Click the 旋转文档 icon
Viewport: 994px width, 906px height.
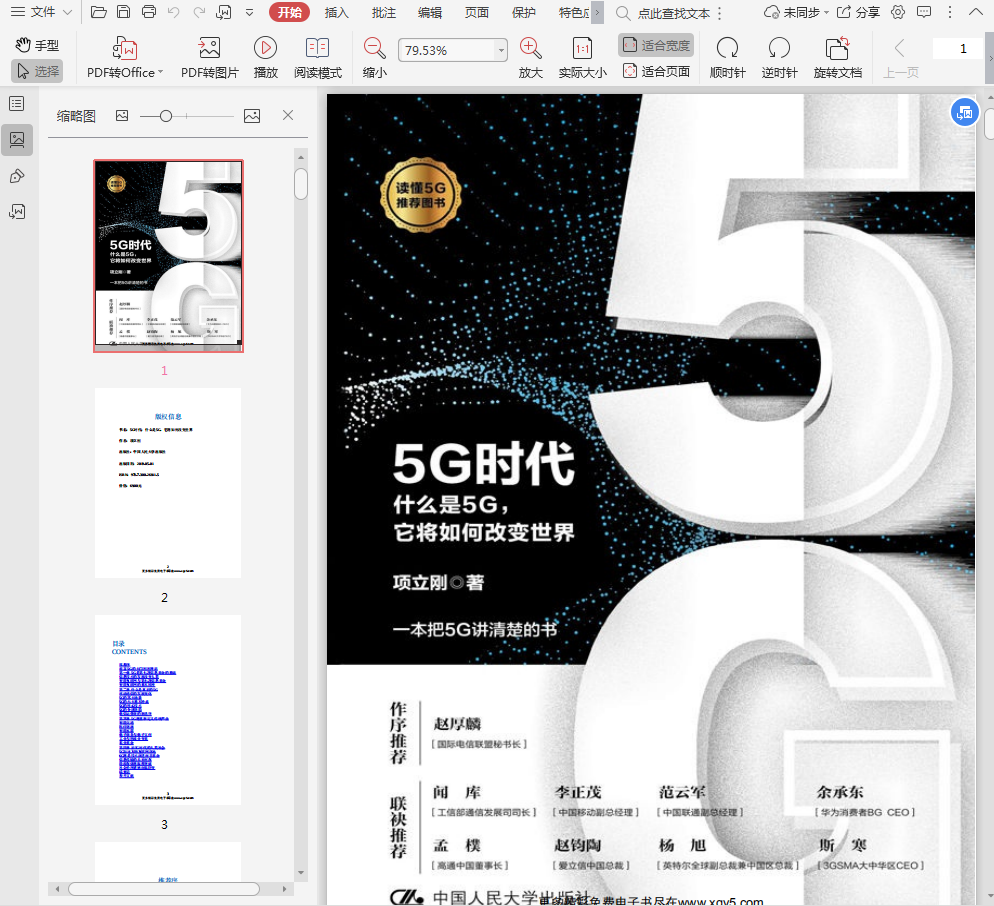click(837, 48)
